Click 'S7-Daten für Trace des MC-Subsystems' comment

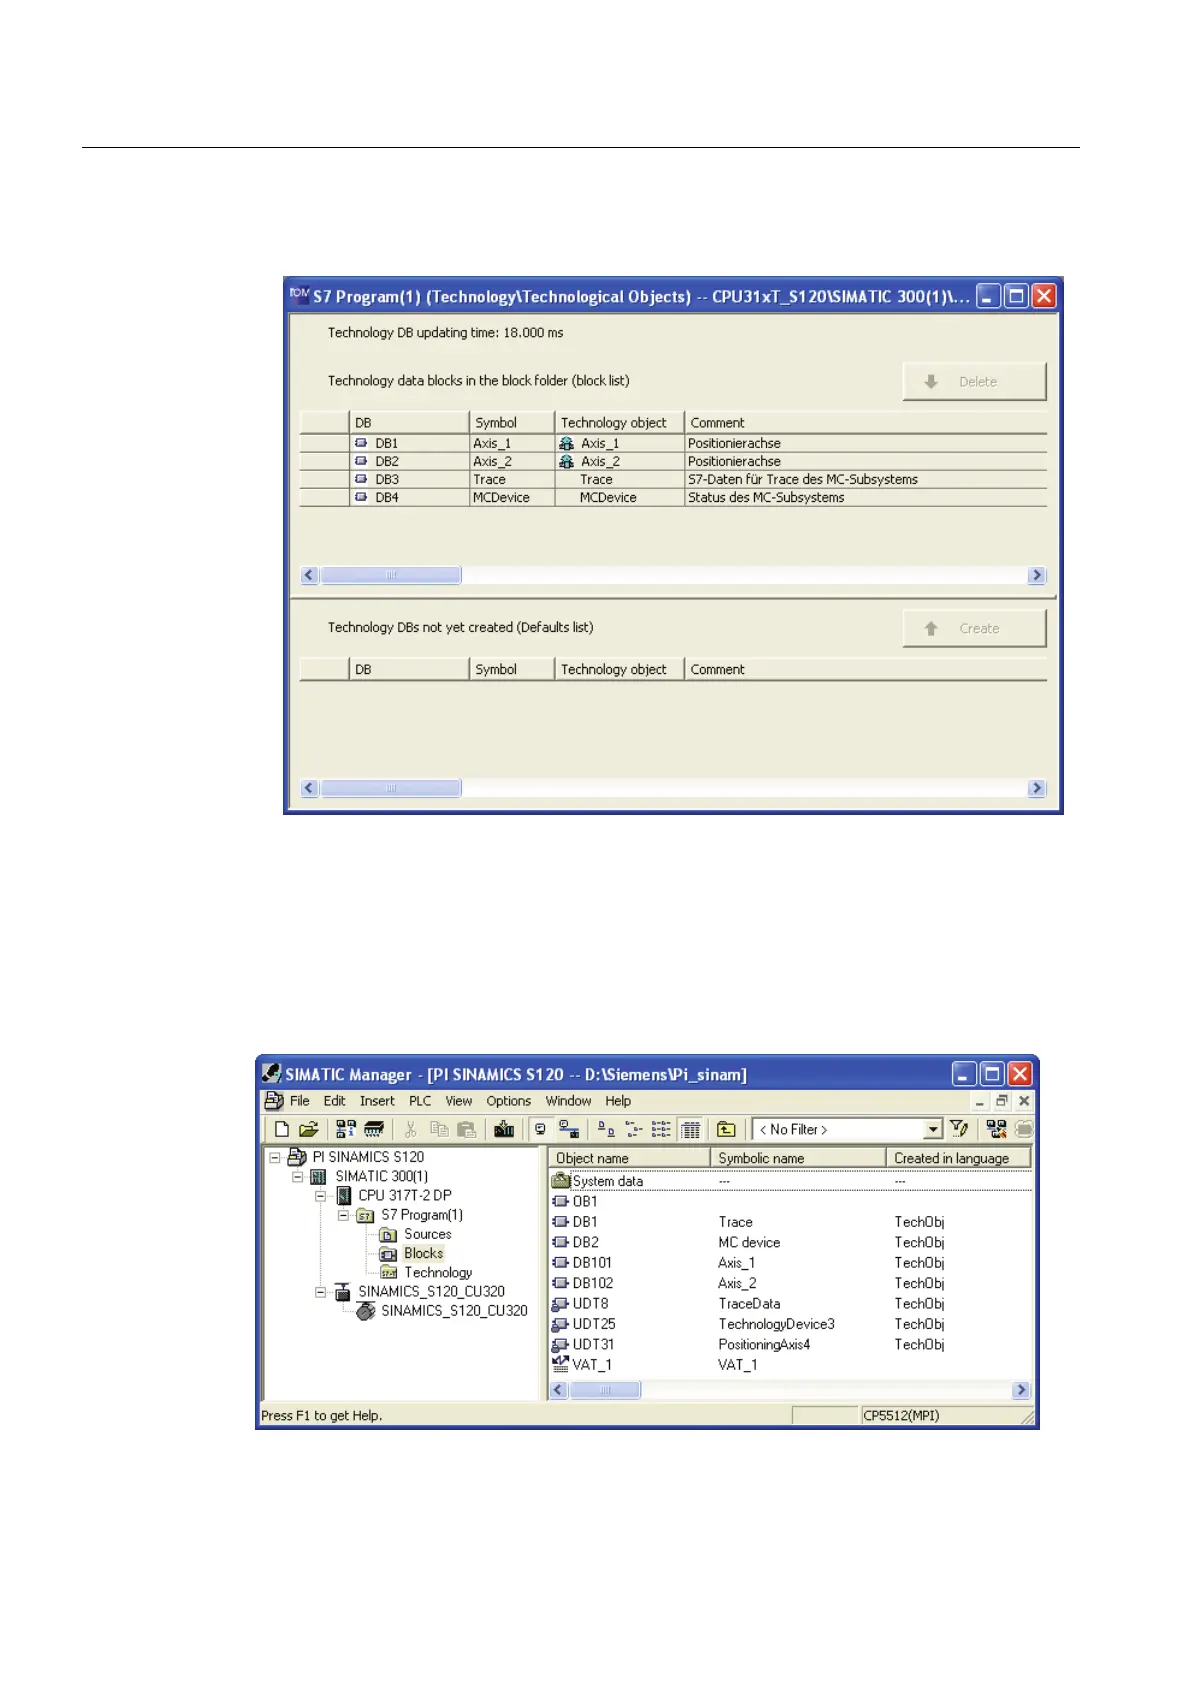(x=803, y=479)
